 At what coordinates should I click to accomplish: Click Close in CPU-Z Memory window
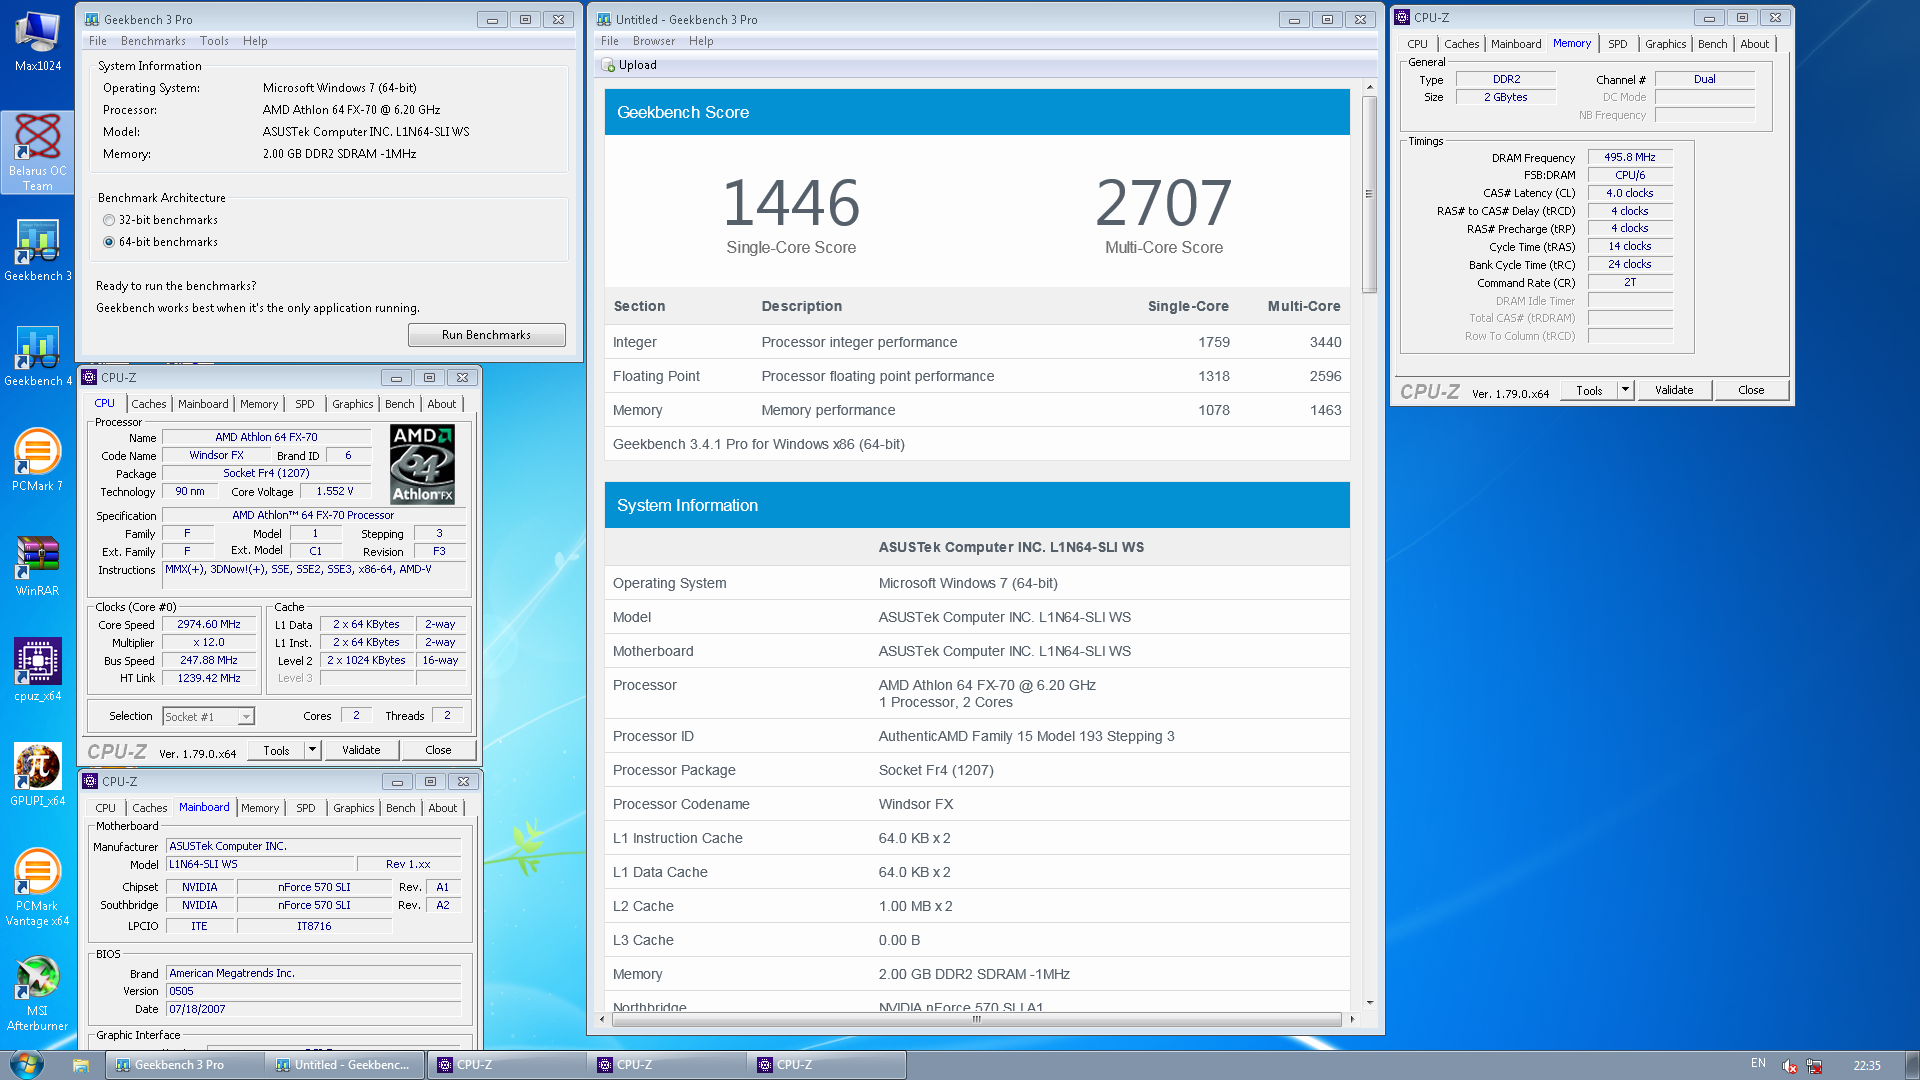coord(1751,390)
